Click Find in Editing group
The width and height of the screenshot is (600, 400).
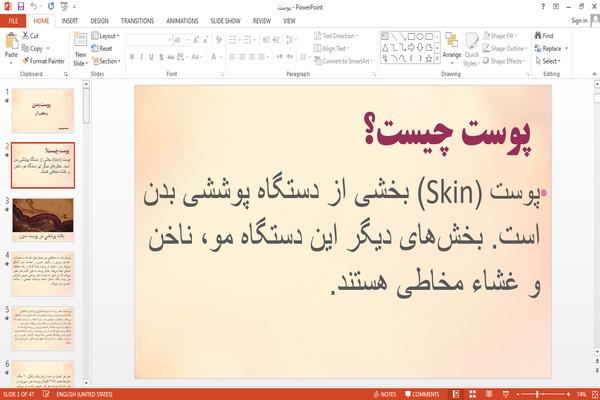pyautogui.click(x=544, y=36)
